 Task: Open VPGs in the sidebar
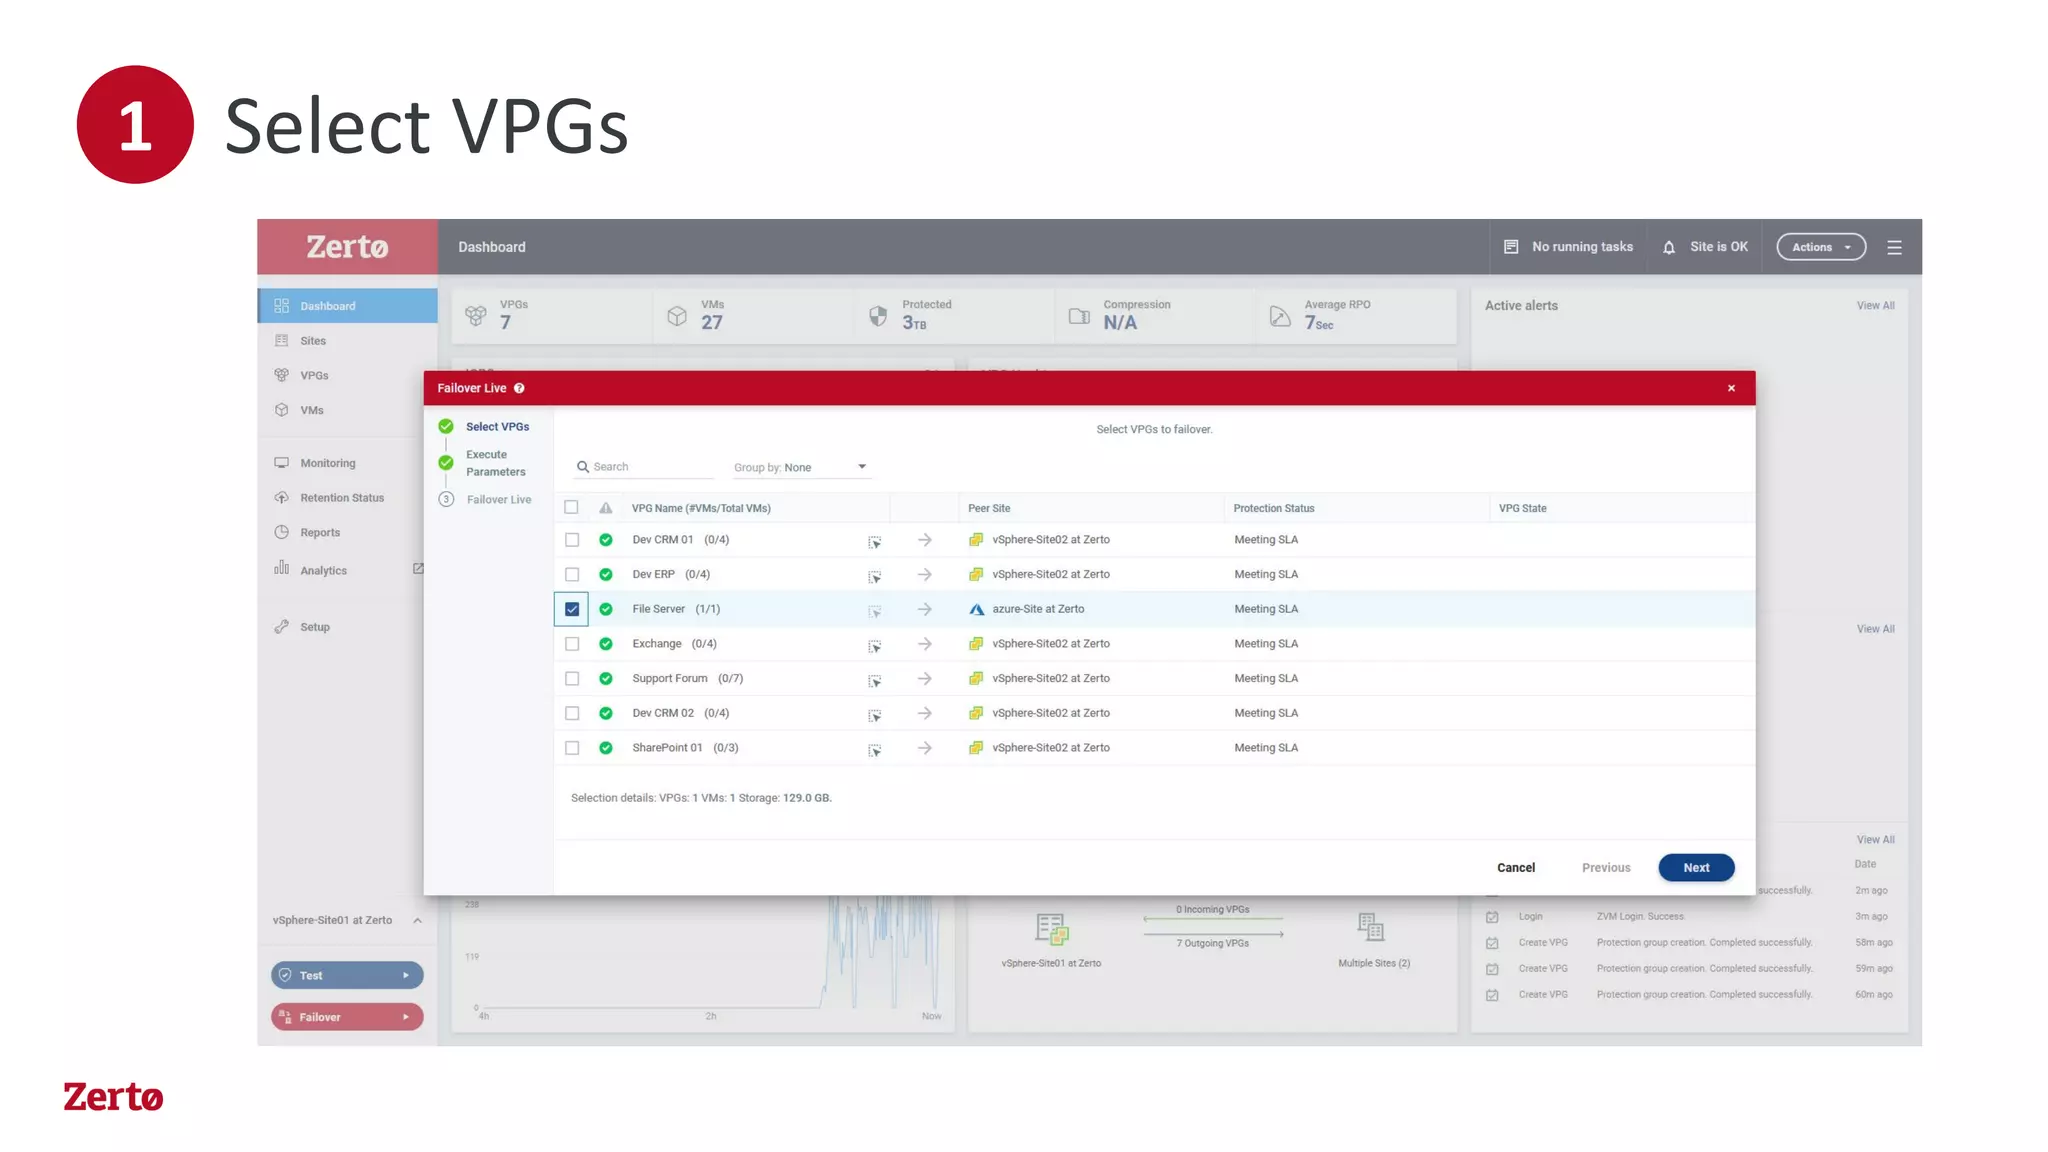pos(347,376)
